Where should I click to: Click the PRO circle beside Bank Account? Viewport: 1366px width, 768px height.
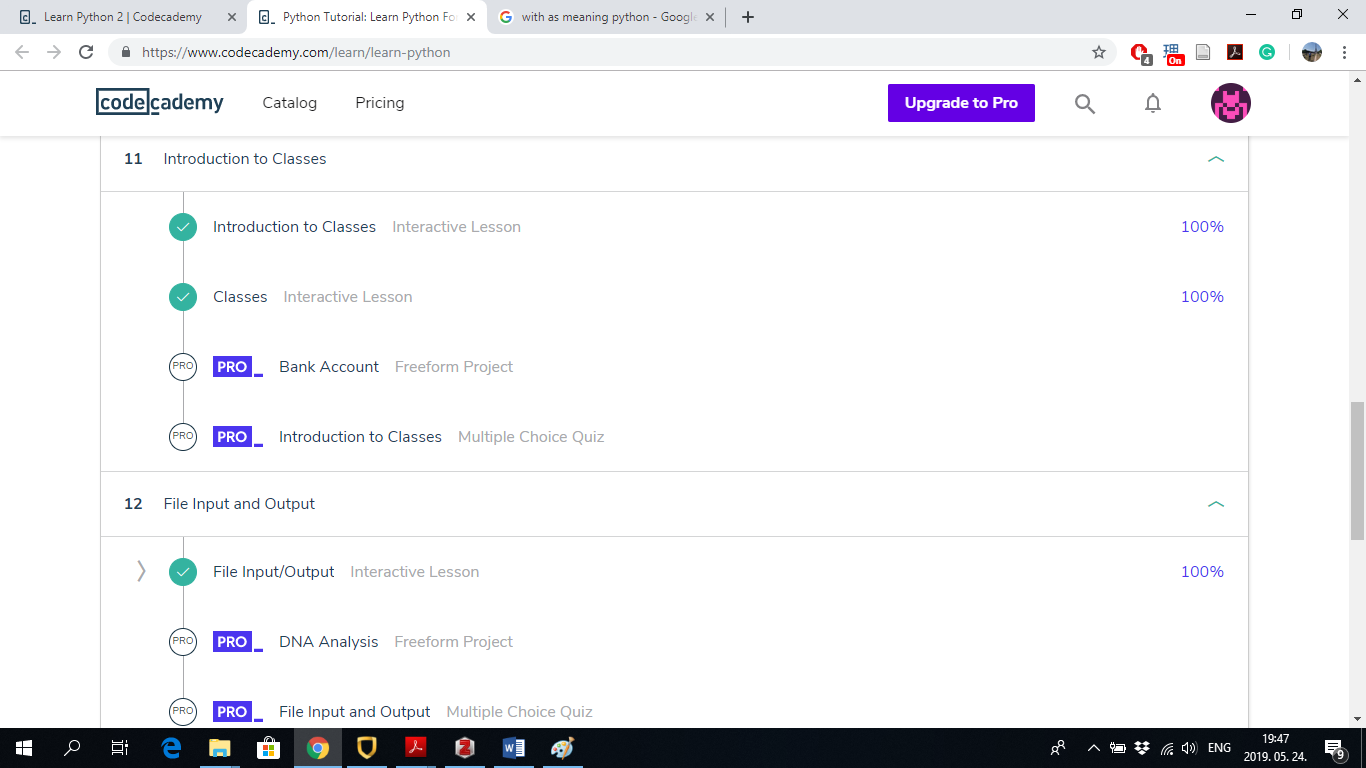click(x=183, y=367)
